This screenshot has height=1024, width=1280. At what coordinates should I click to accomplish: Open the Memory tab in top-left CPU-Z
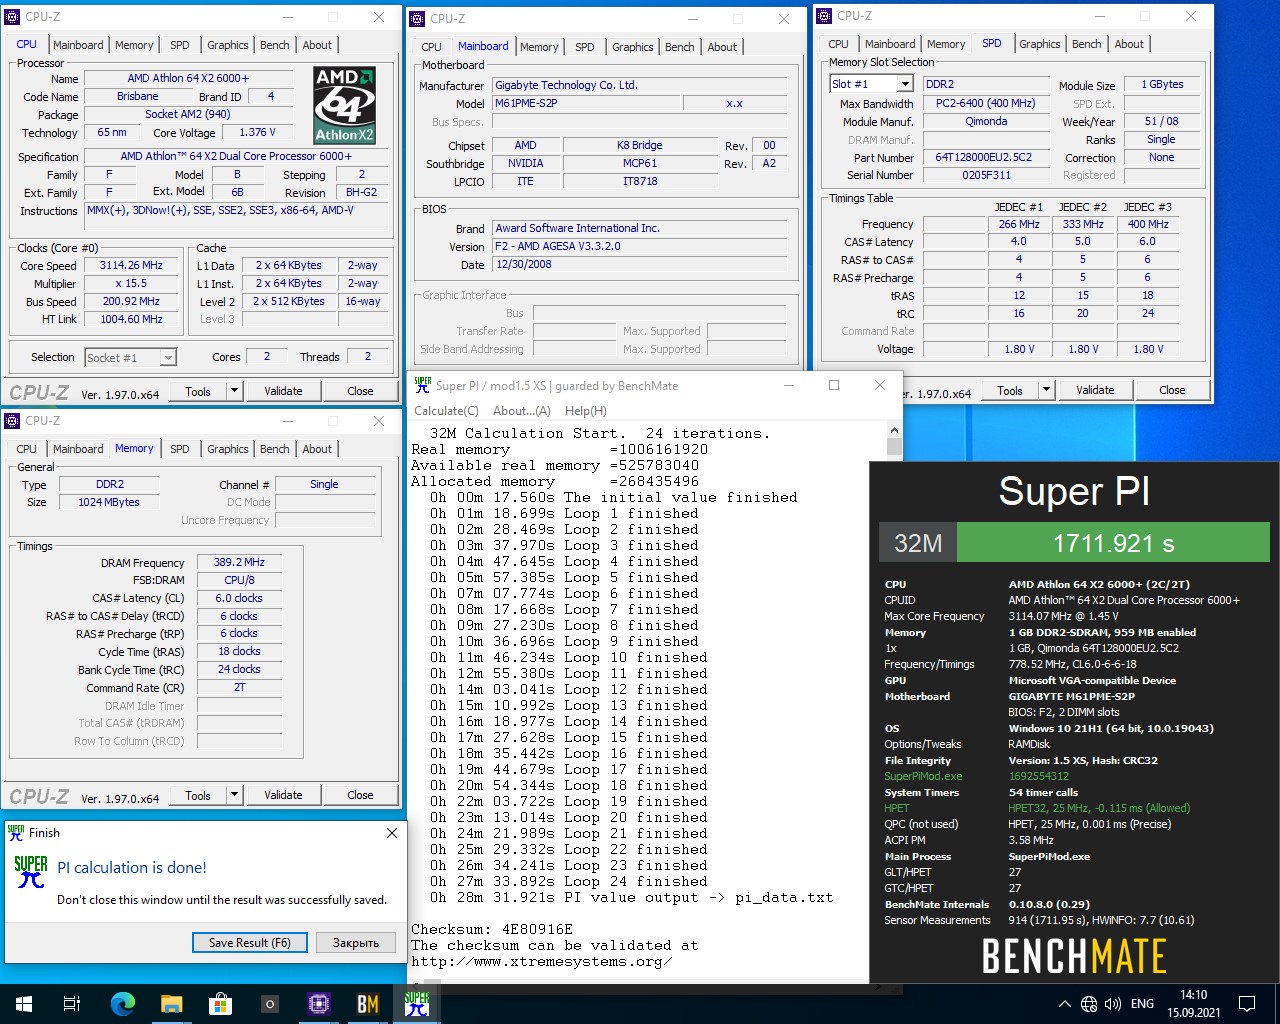pyautogui.click(x=134, y=45)
